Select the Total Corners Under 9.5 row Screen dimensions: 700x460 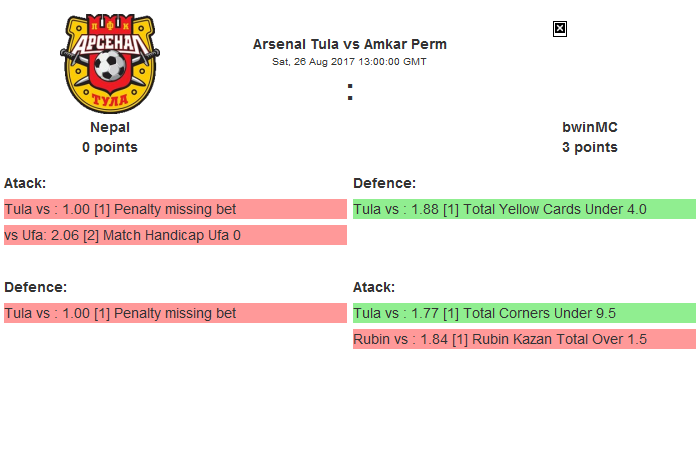pos(524,313)
